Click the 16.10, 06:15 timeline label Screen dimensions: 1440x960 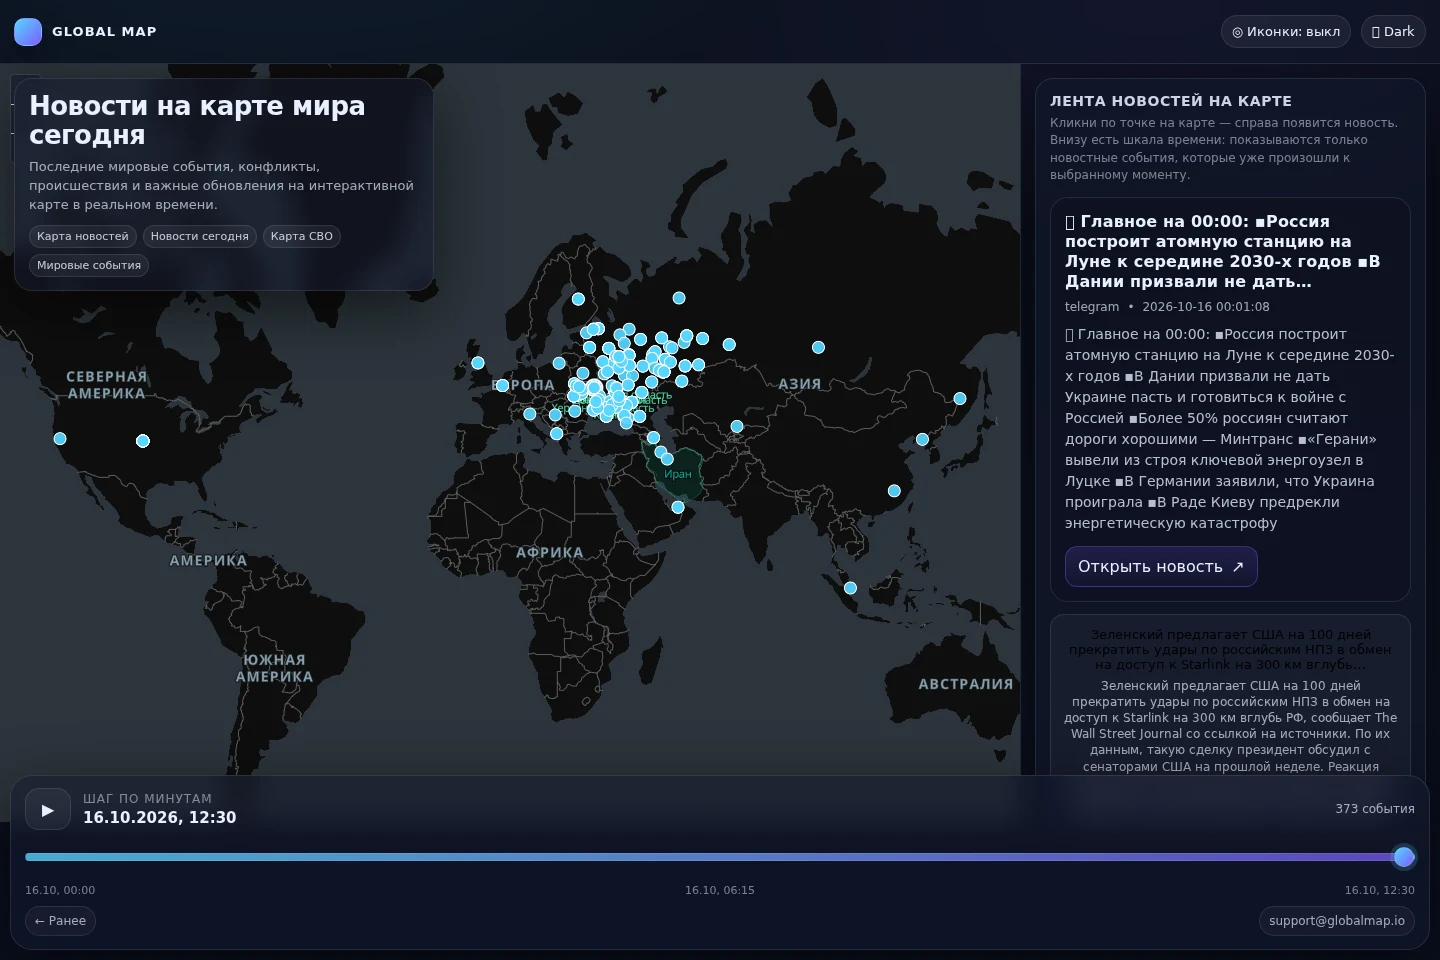click(x=720, y=890)
